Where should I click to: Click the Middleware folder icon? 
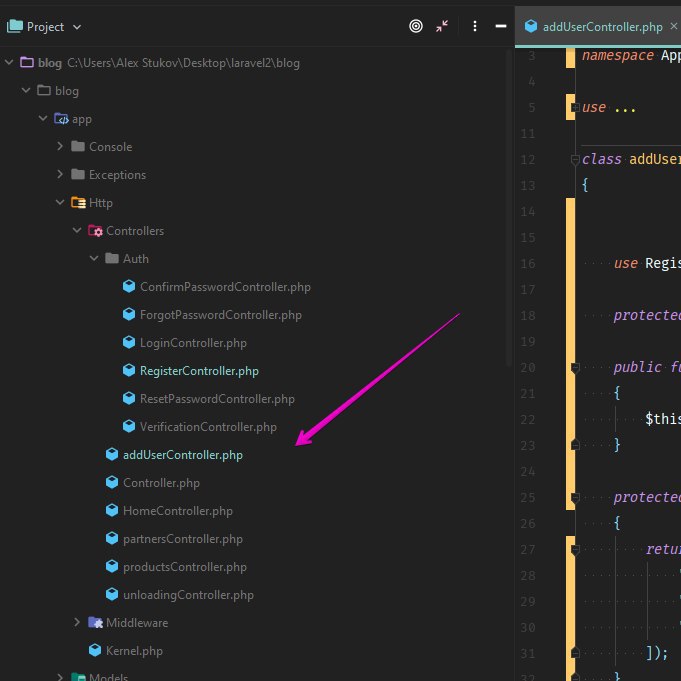pos(95,622)
